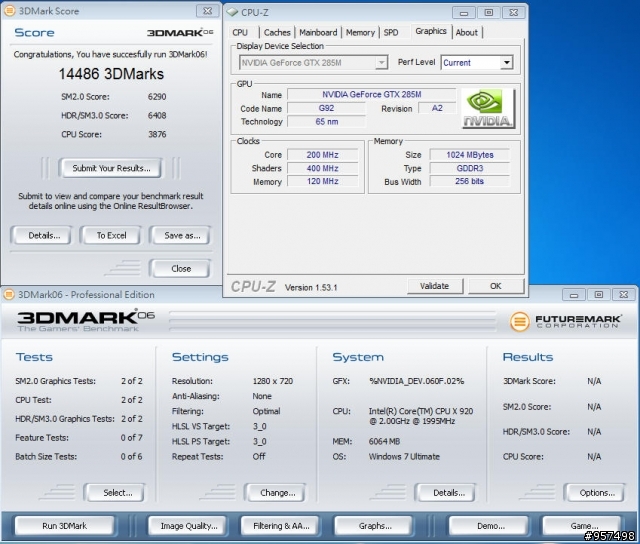Open the About tab
Viewport: 640px width, 544px height.
pos(467,32)
